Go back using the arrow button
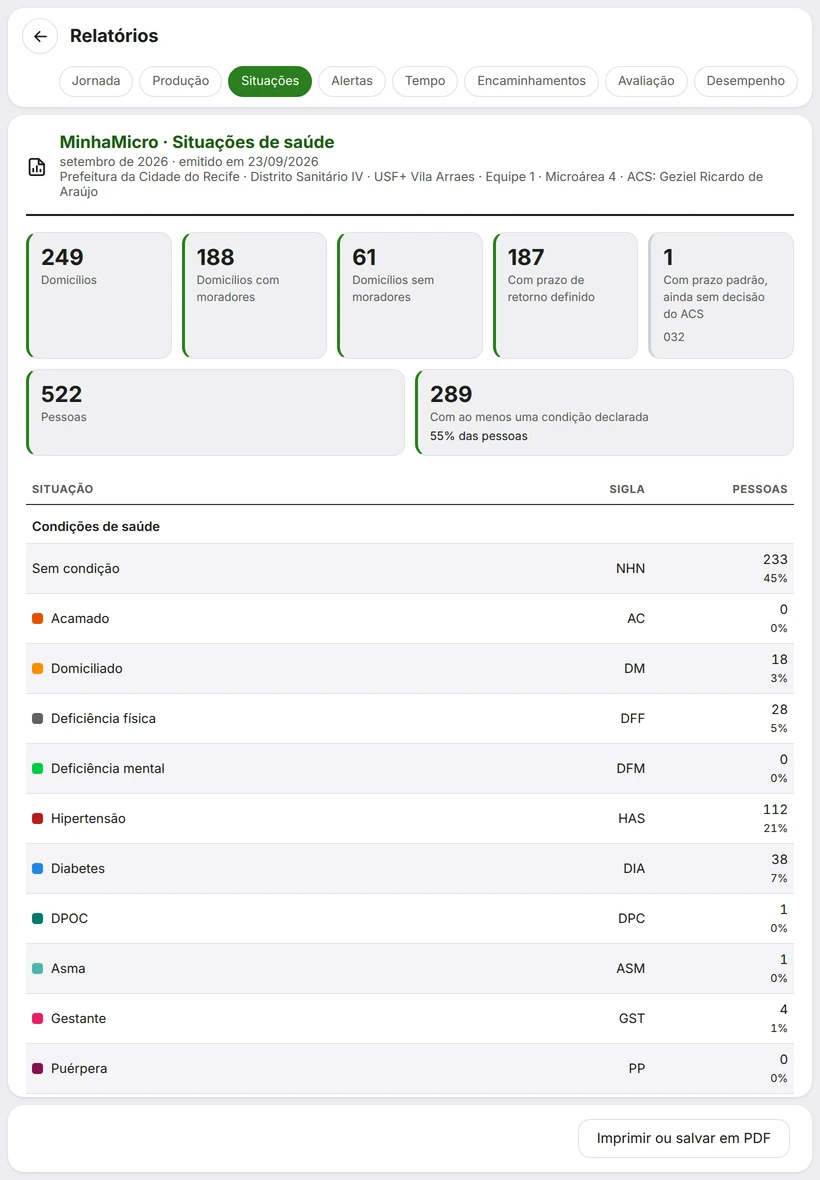The image size is (820, 1180). pyautogui.click(x=40, y=36)
